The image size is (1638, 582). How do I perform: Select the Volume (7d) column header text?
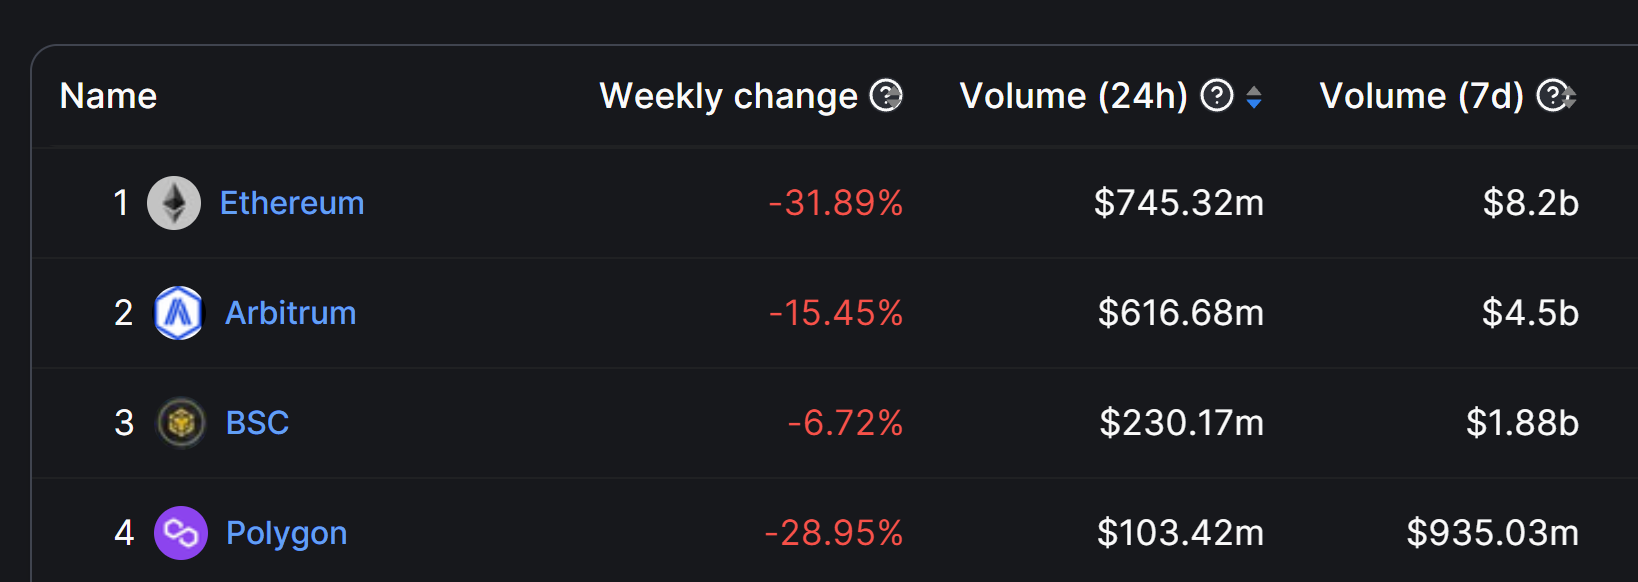coord(1422,96)
